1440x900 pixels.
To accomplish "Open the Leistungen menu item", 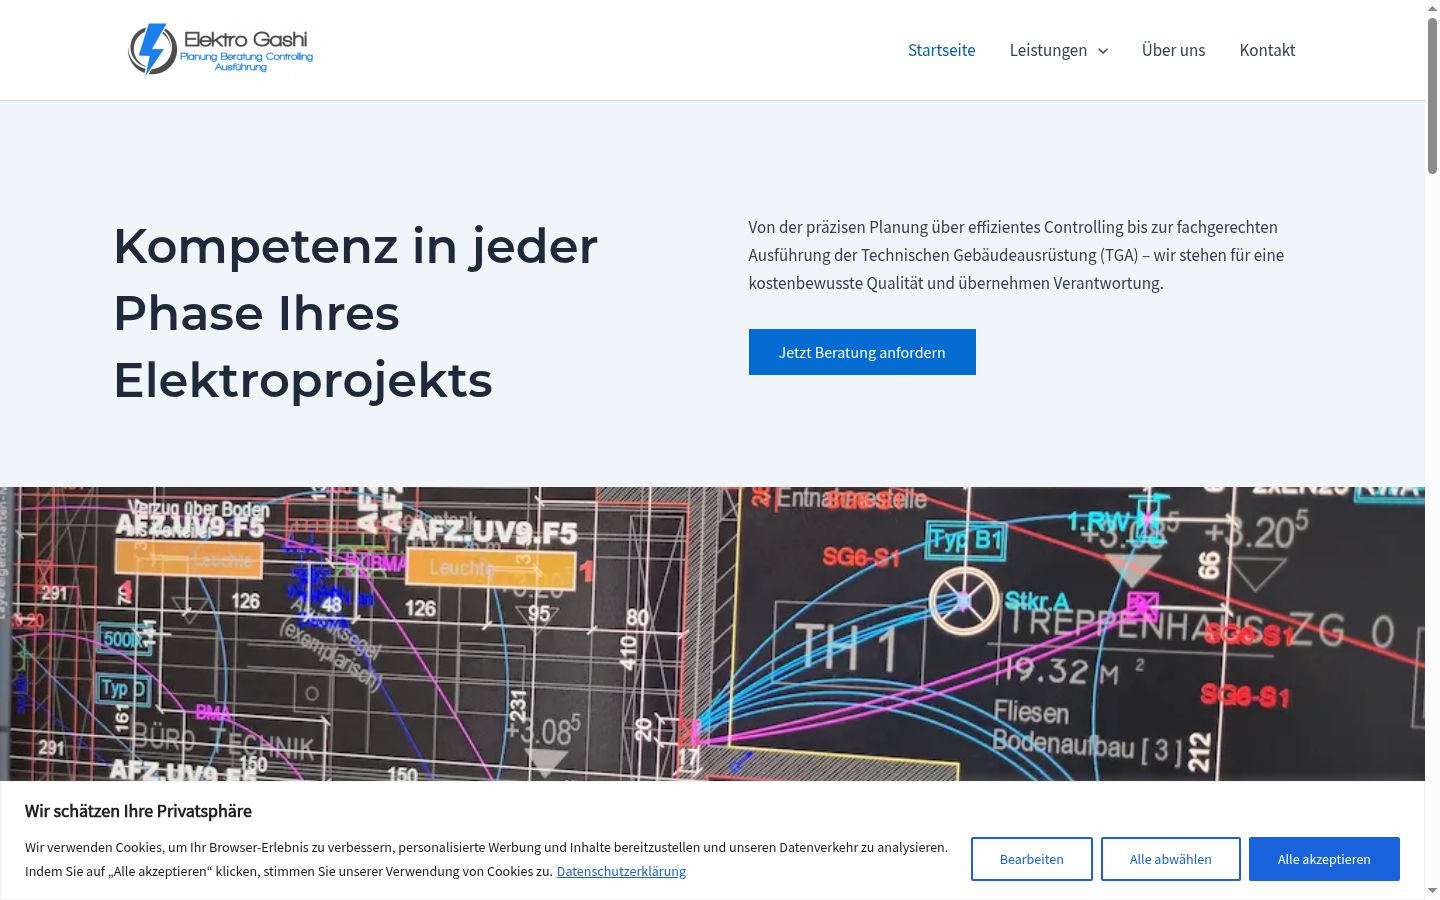I will click(1048, 50).
